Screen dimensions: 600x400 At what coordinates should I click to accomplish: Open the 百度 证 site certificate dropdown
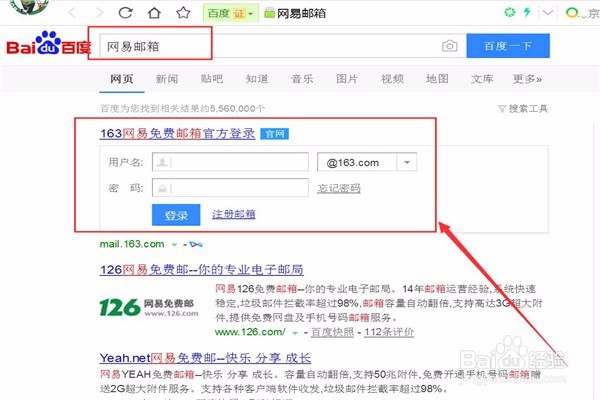[x=231, y=13]
